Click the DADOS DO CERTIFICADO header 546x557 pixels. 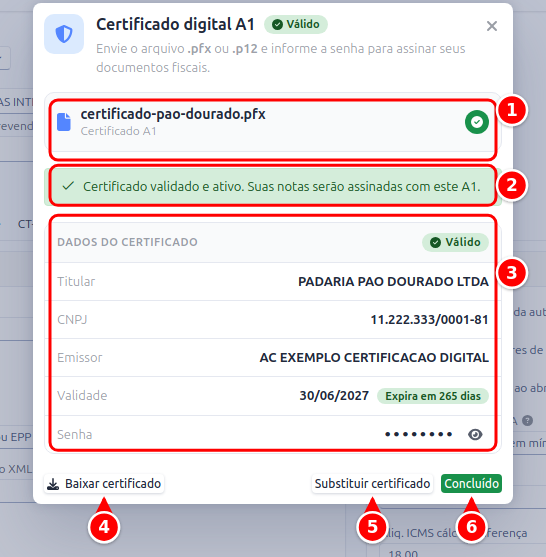click(x=127, y=242)
